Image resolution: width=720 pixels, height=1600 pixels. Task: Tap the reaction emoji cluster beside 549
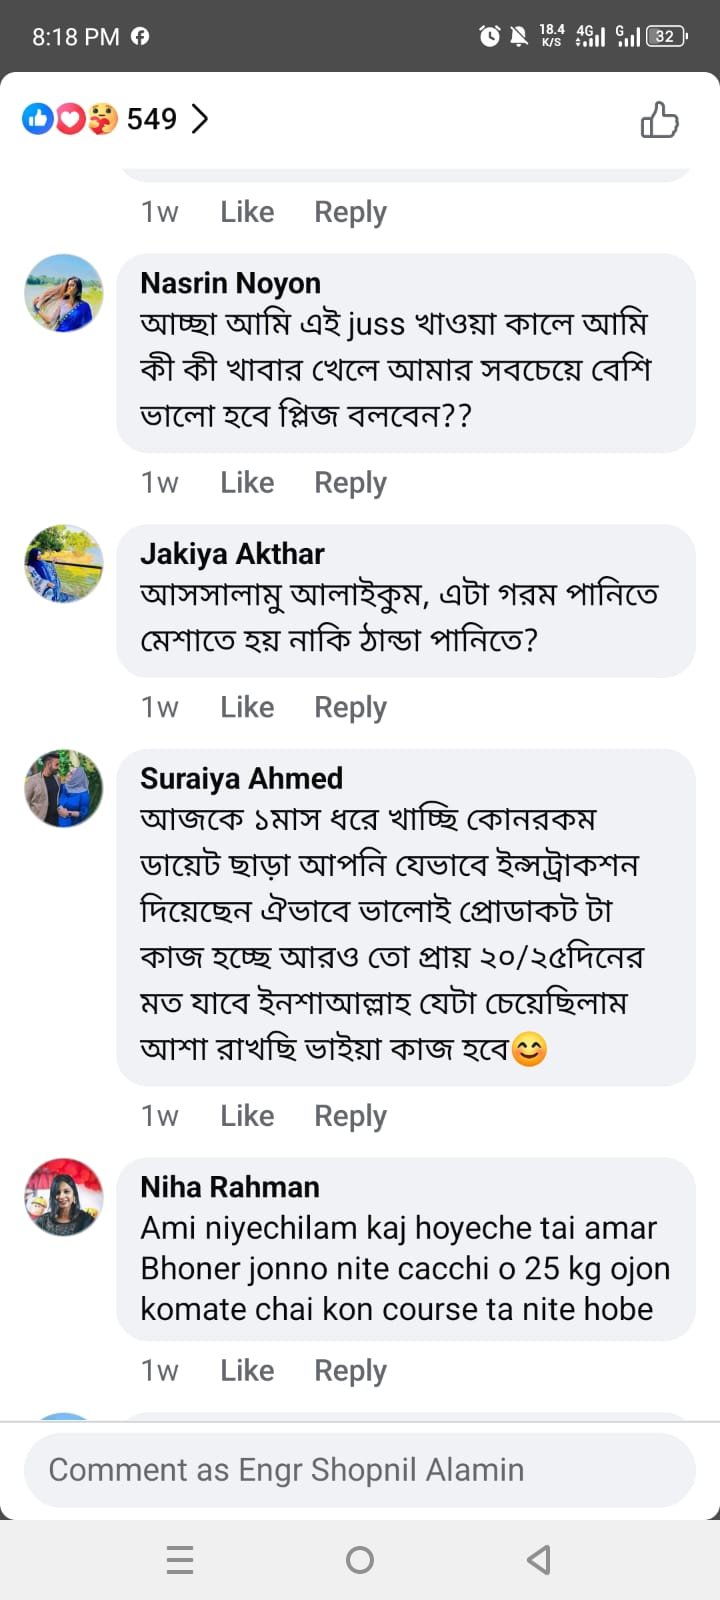(x=70, y=120)
